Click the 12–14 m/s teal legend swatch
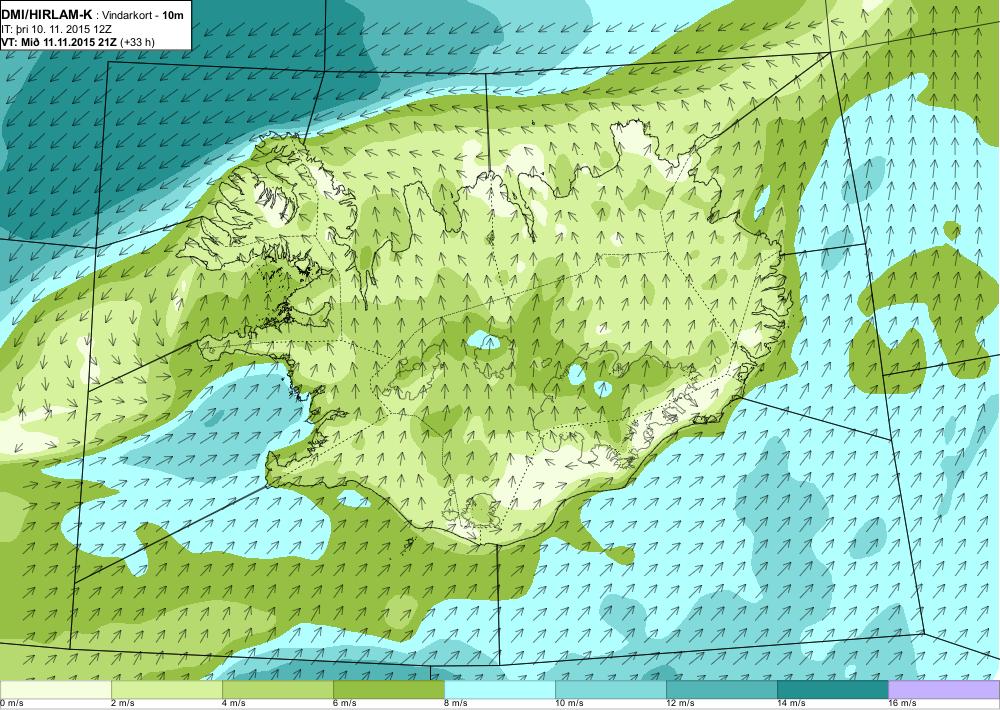Image resolution: width=1000 pixels, height=710 pixels. coord(722,689)
